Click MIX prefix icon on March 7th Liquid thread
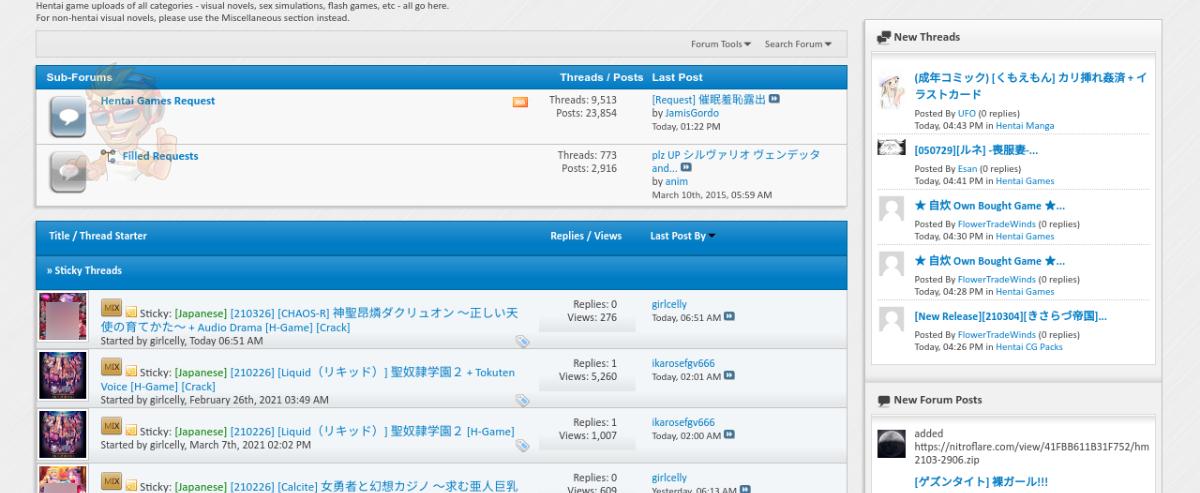This screenshot has height=493, width=1200. click(x=111, y=426)
